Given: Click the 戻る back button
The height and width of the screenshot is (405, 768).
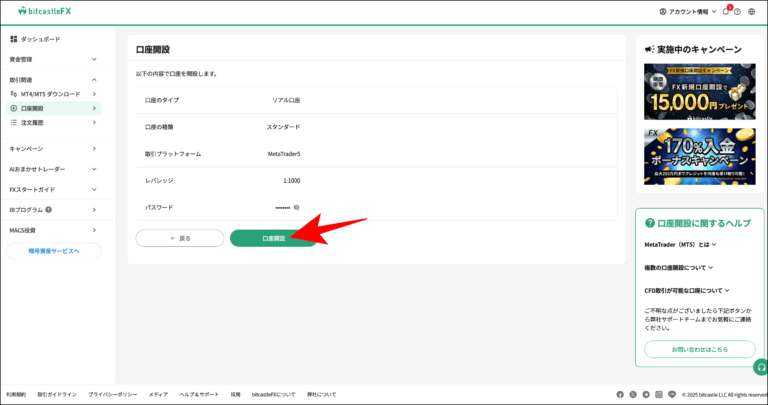Looking at the screenshot, I should pos(180,238).
